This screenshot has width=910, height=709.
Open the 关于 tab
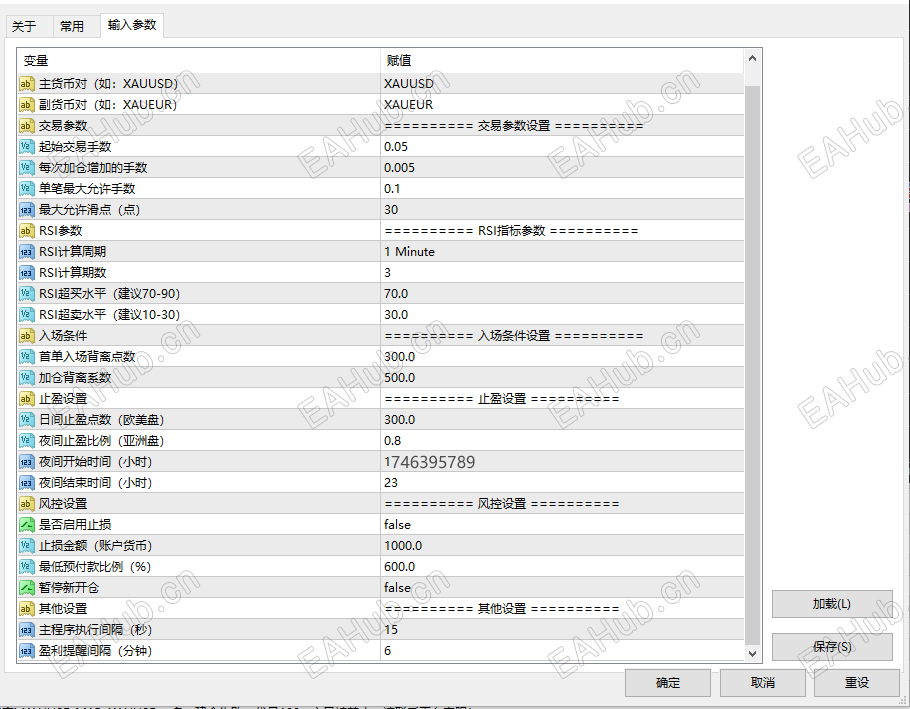coord(28,26)
